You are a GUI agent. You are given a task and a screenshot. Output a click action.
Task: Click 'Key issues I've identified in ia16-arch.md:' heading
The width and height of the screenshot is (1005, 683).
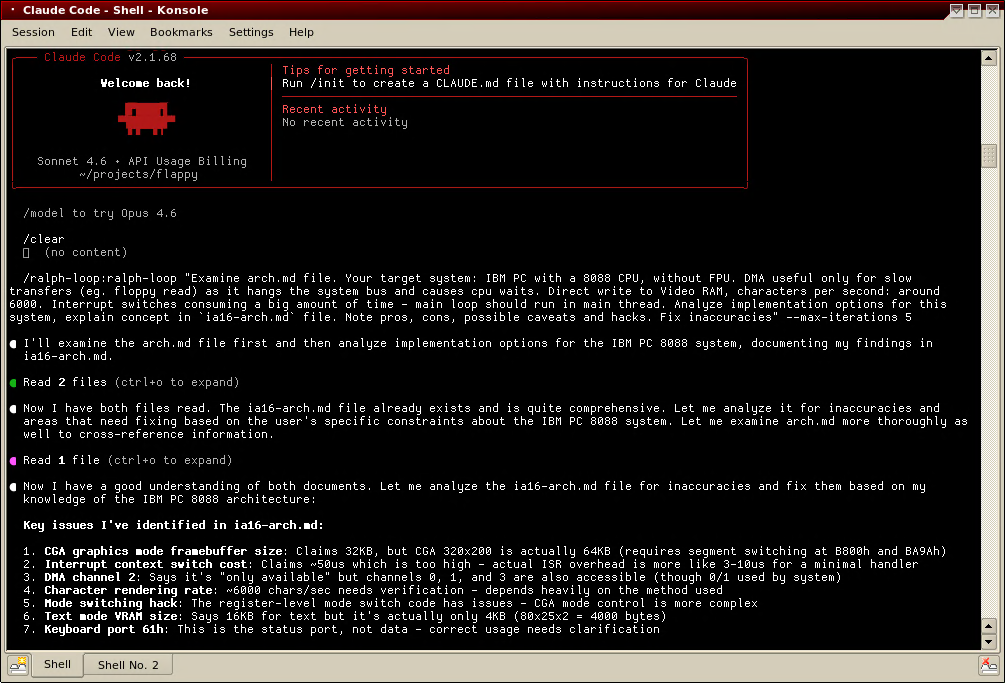click(x=173, y=525)
